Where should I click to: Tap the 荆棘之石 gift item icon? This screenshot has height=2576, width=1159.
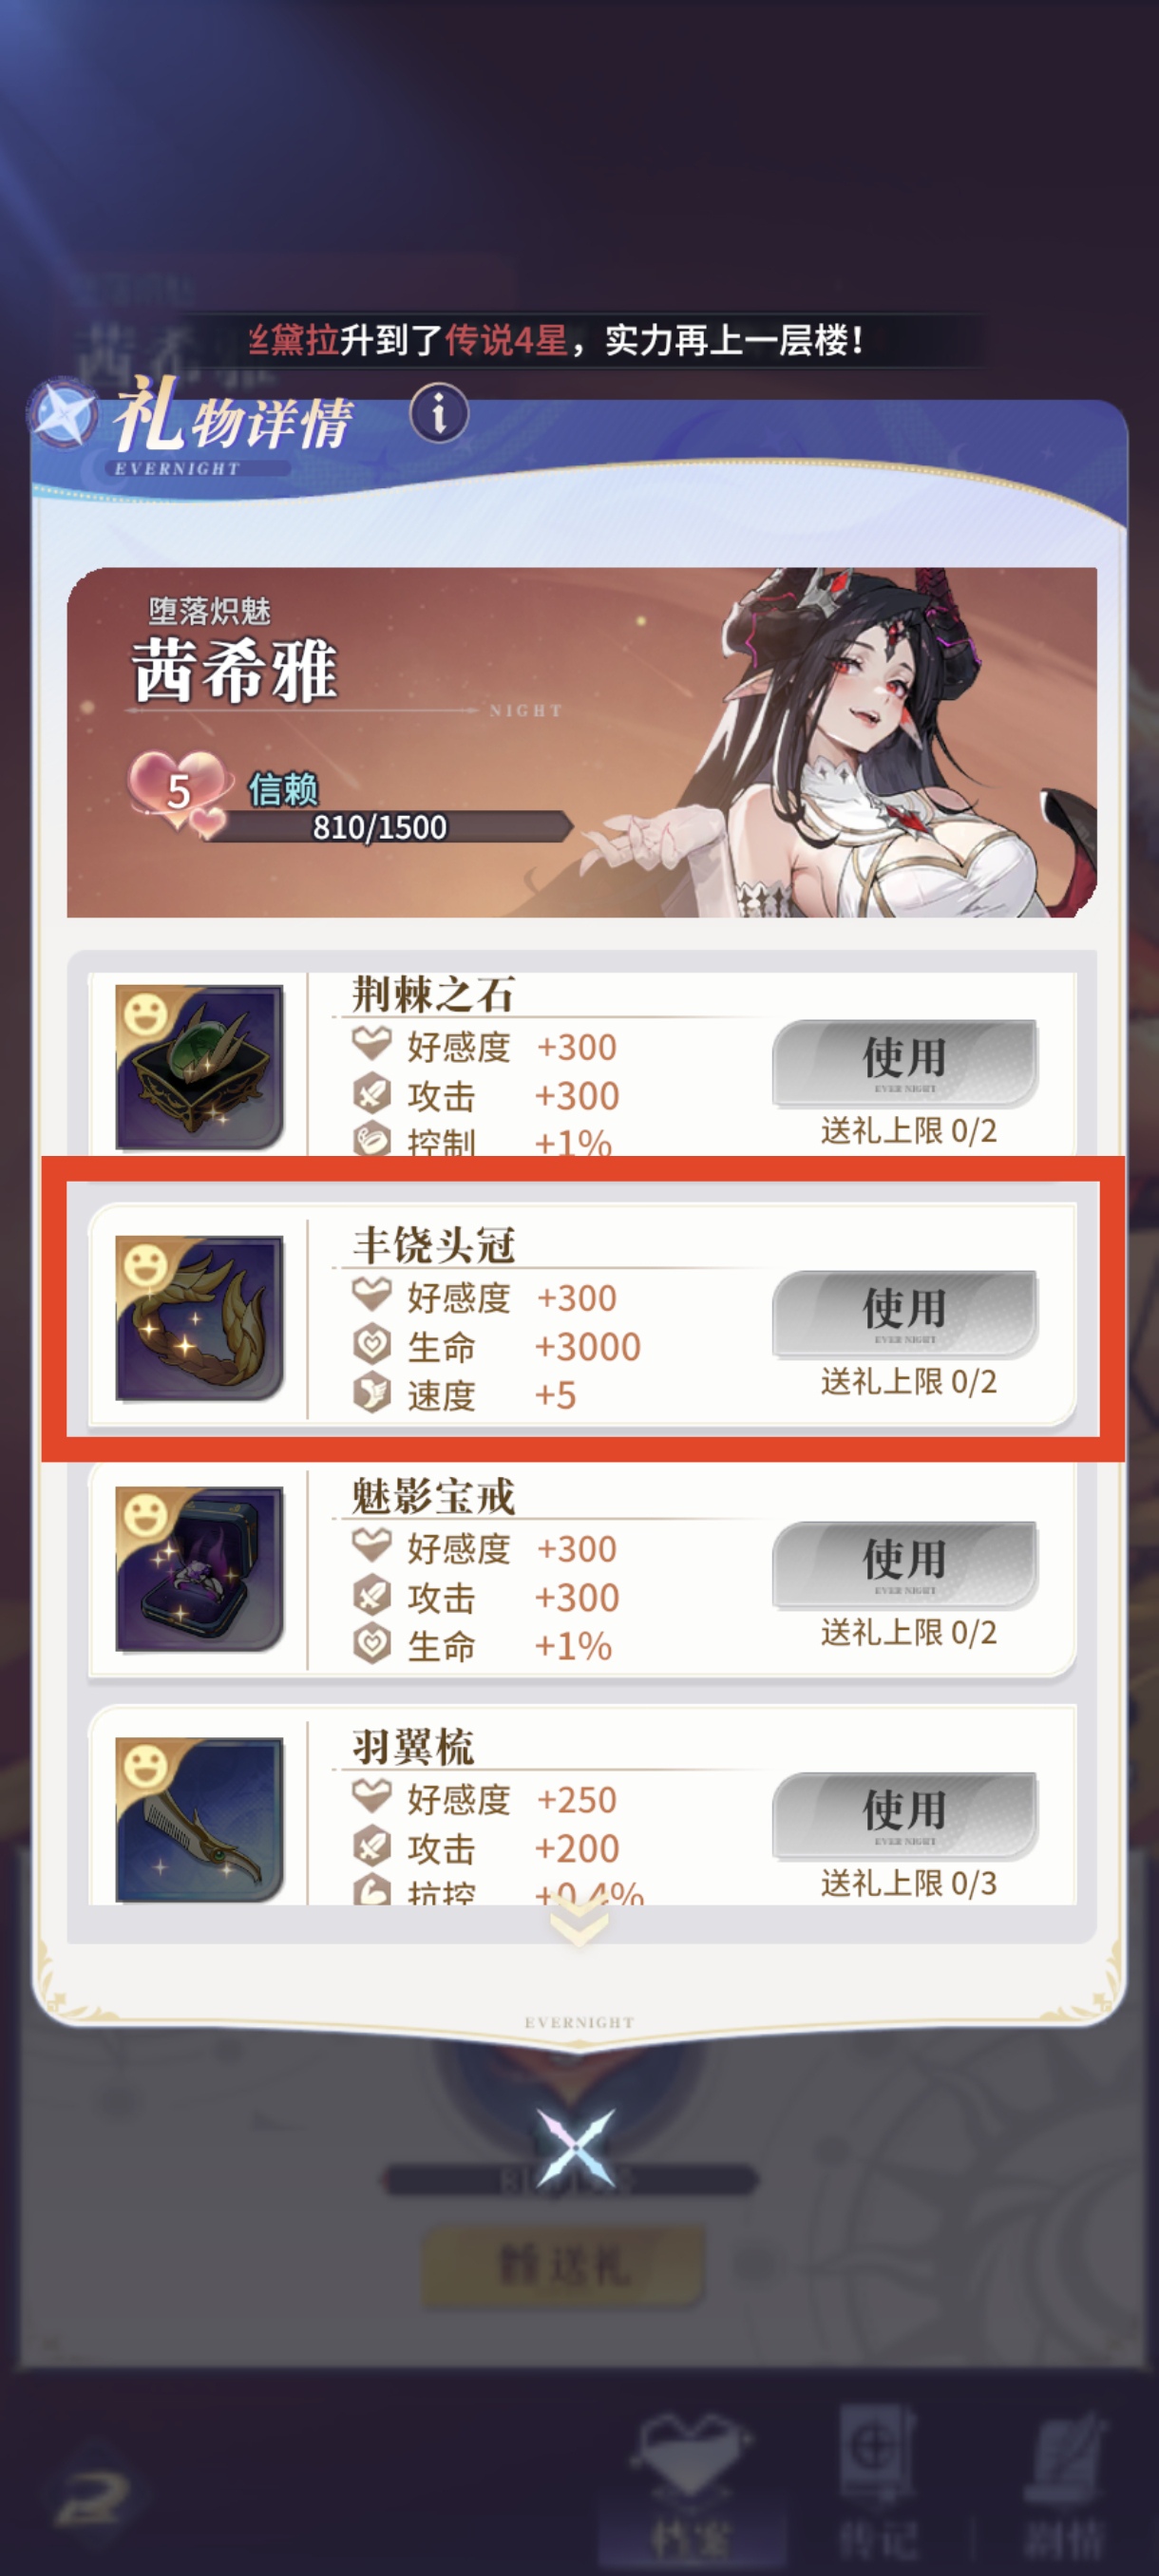point(200,1066)
